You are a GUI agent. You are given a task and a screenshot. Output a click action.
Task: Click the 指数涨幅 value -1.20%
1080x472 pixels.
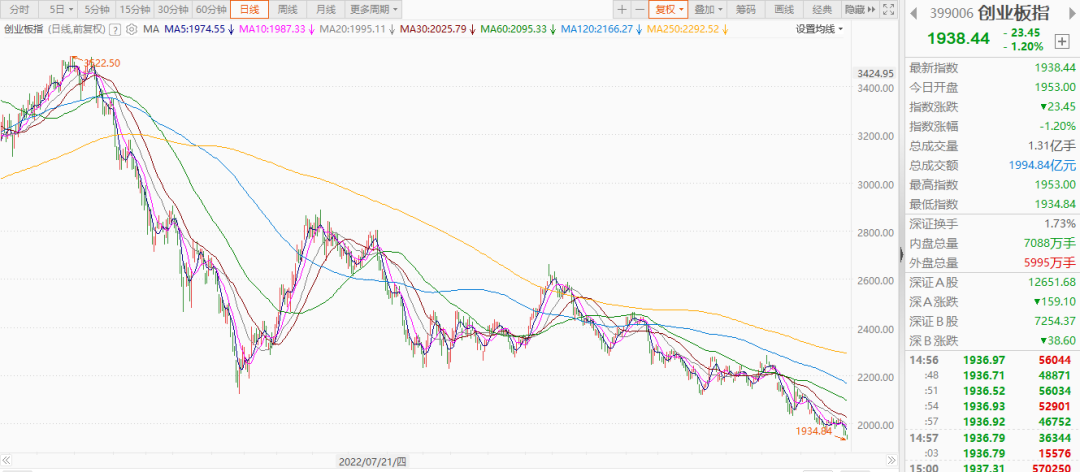click(1058, 126)
